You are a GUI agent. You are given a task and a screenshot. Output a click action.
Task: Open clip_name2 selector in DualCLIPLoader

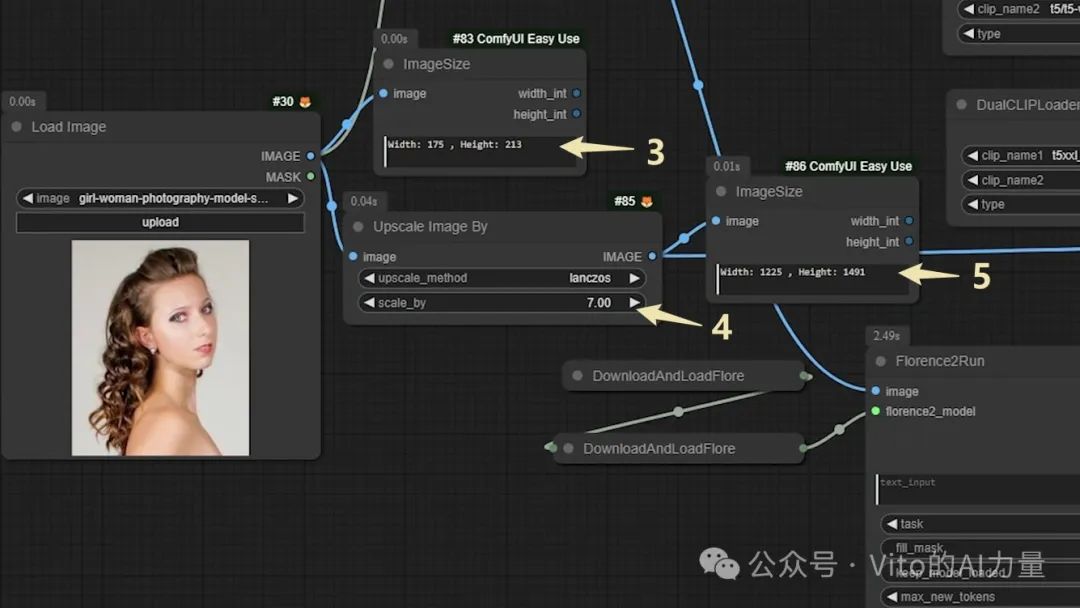(x=1020, y=180)
